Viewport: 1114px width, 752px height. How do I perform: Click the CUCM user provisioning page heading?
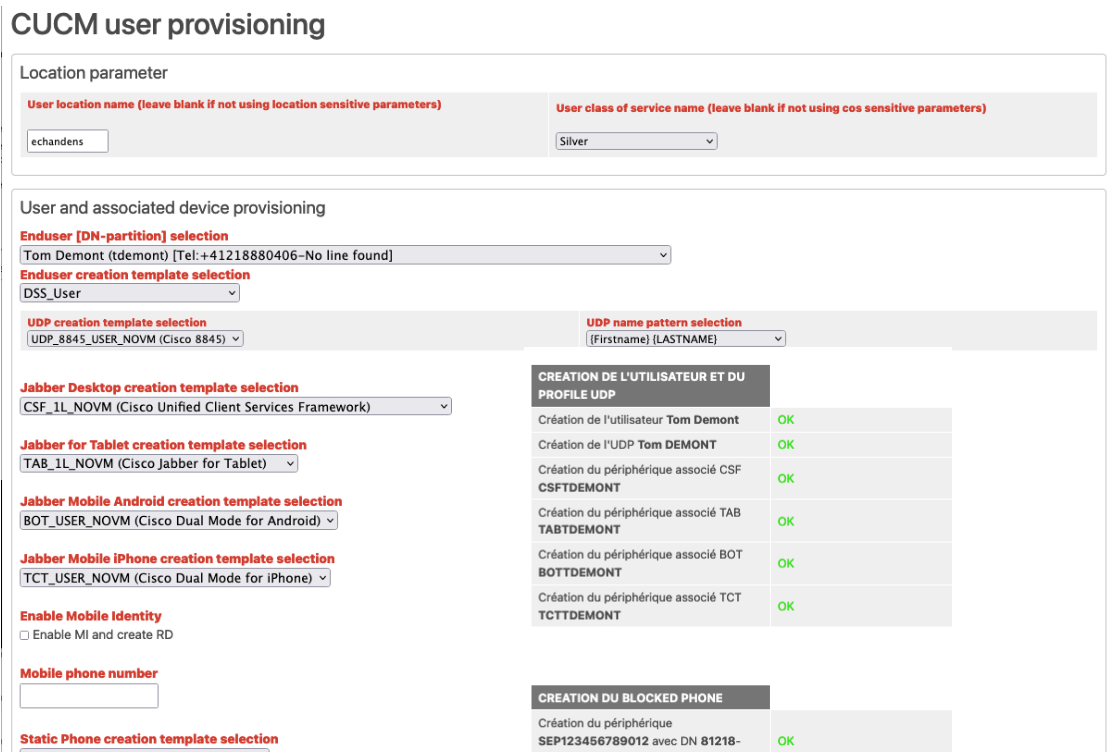point(168,25)
